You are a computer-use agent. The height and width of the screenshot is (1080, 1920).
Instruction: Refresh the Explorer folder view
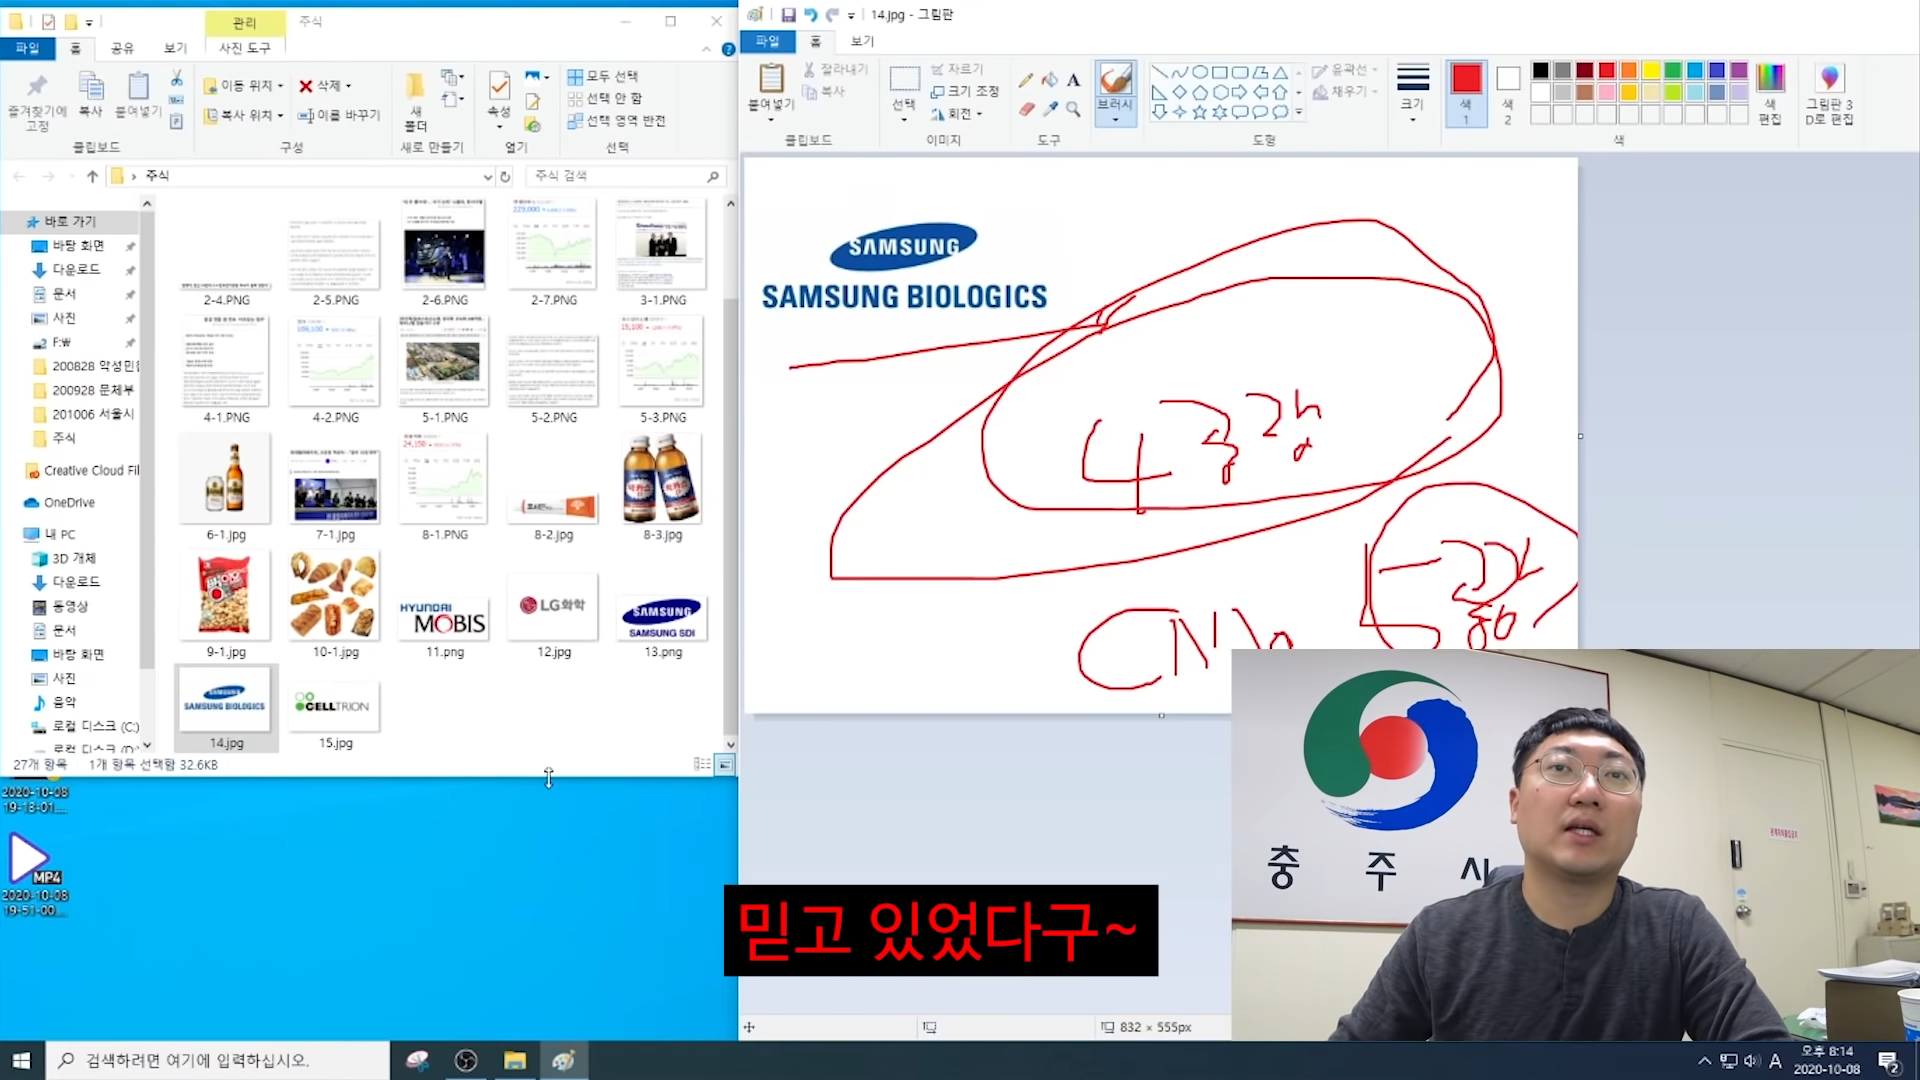point(505,176)
